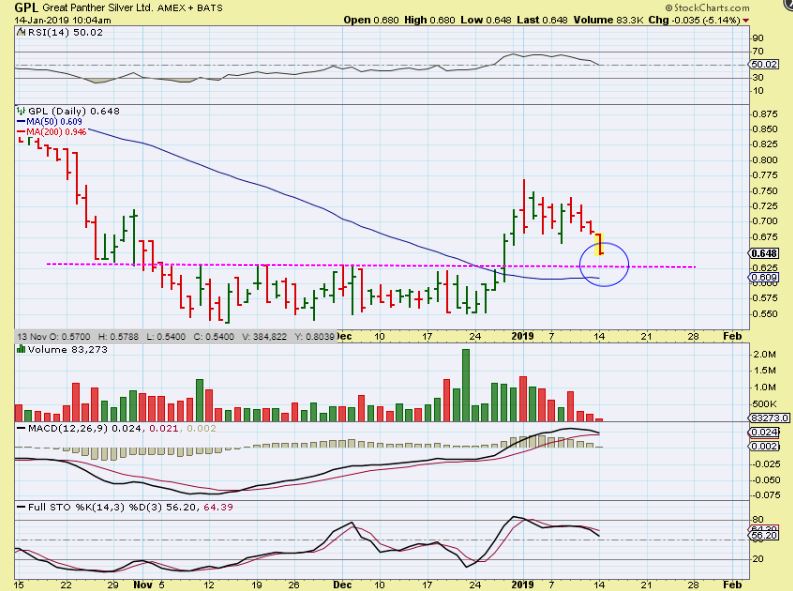Click the 0.648 last price tag on price axis
Image resolution: width=793 pixels, height=591 pixels.
764,254
